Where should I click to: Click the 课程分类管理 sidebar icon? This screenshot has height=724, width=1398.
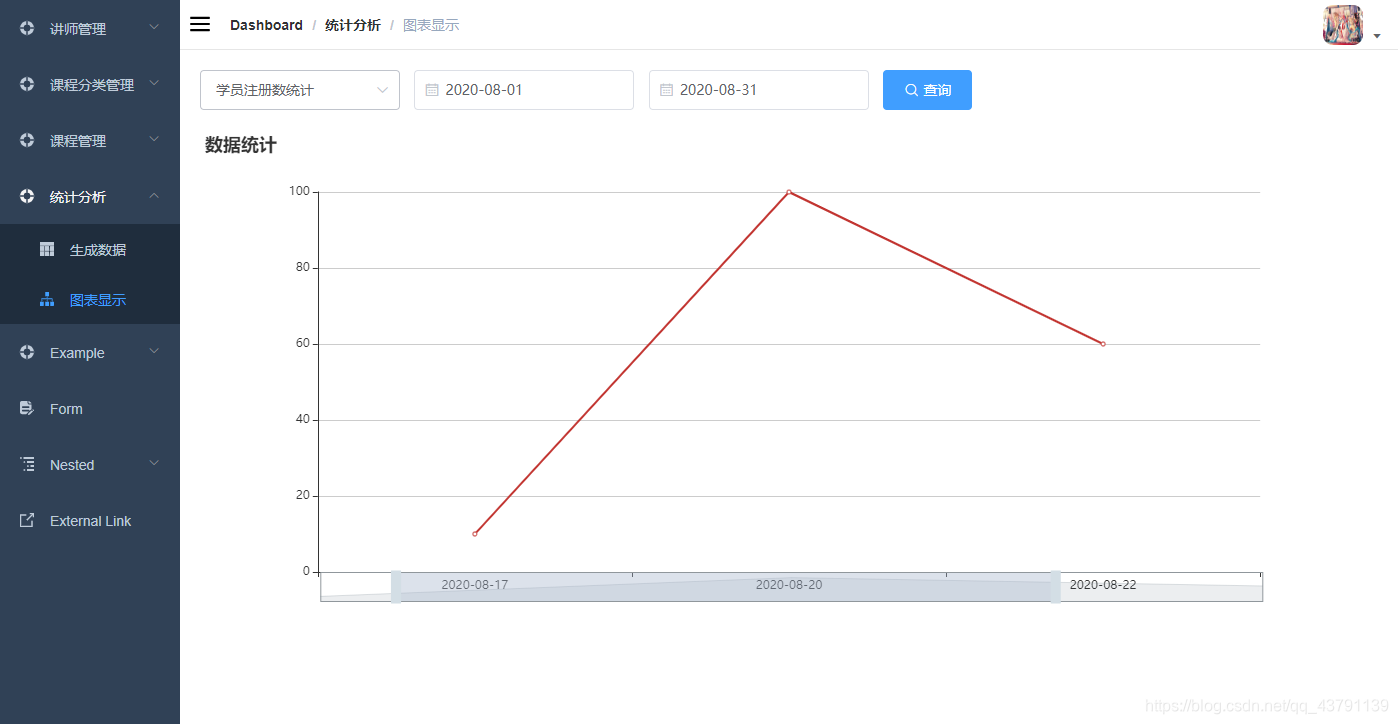[x=27, y=84]
